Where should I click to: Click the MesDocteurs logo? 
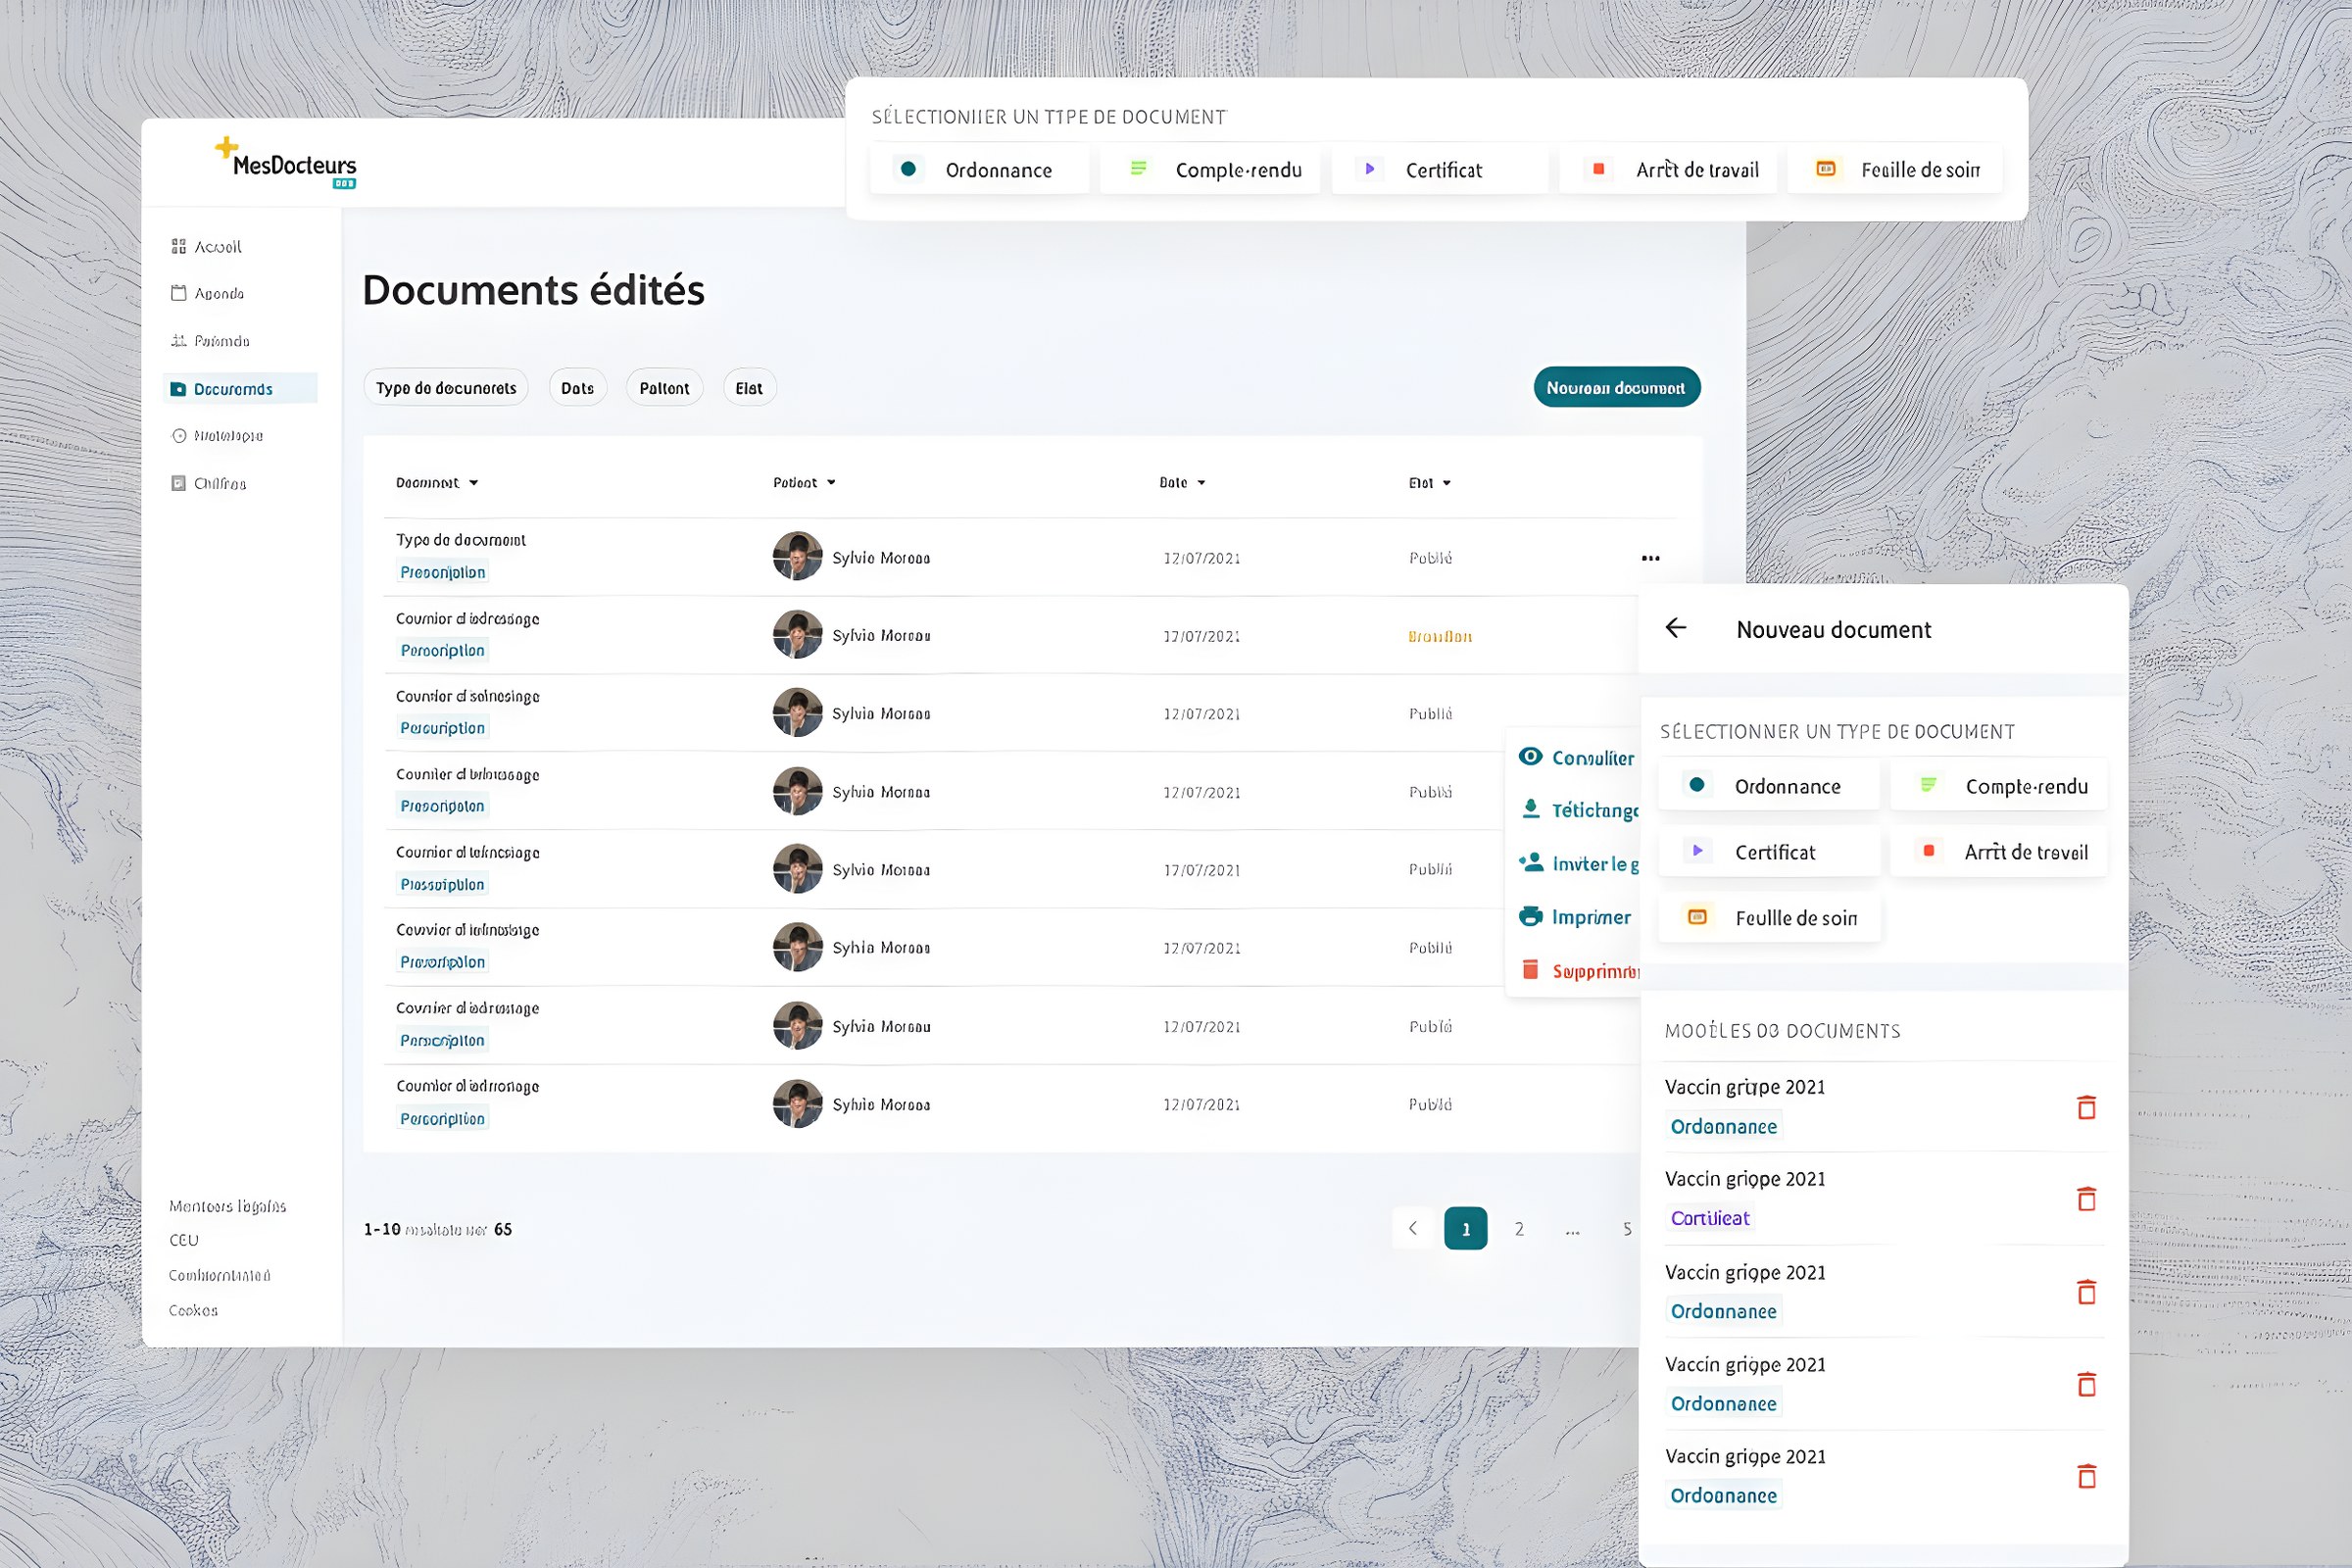pyautogui.click(x=286, y=162)
